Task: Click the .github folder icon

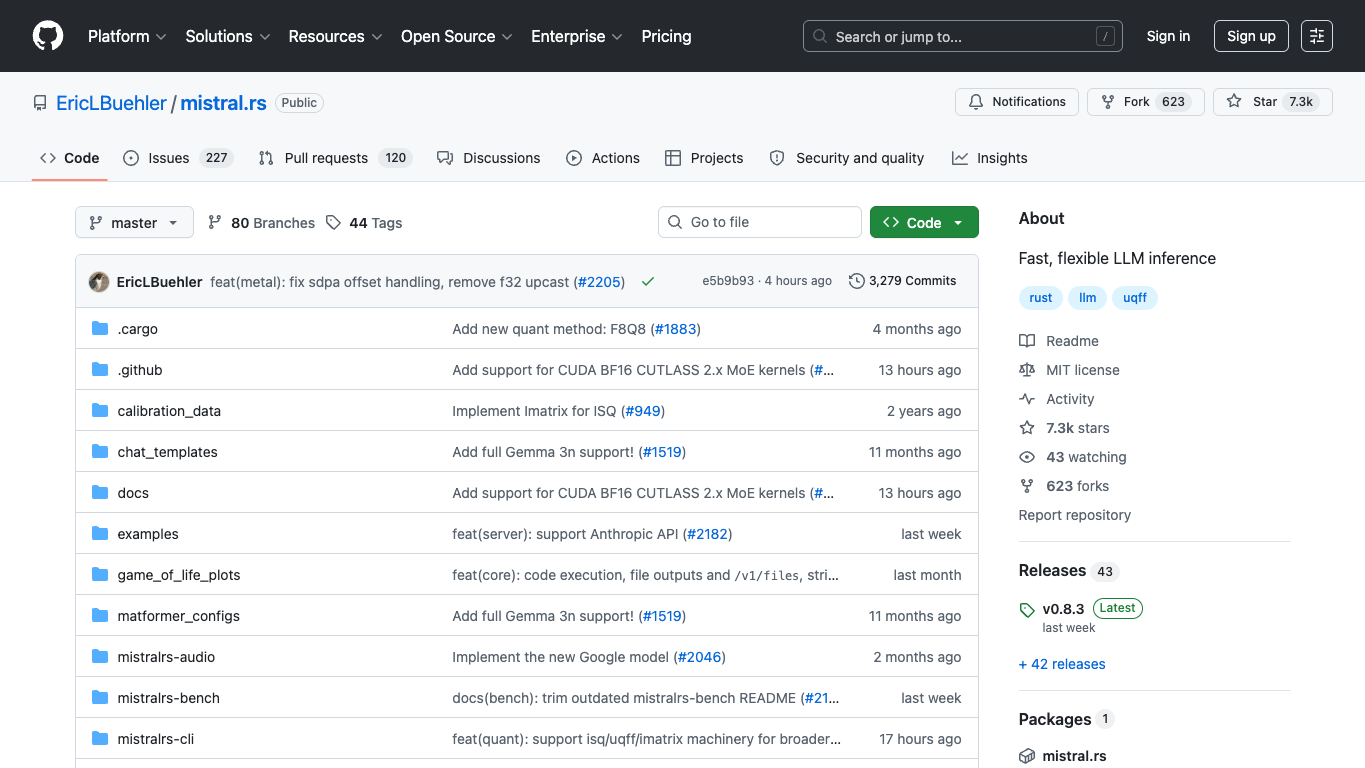Action: pos(100,370)
